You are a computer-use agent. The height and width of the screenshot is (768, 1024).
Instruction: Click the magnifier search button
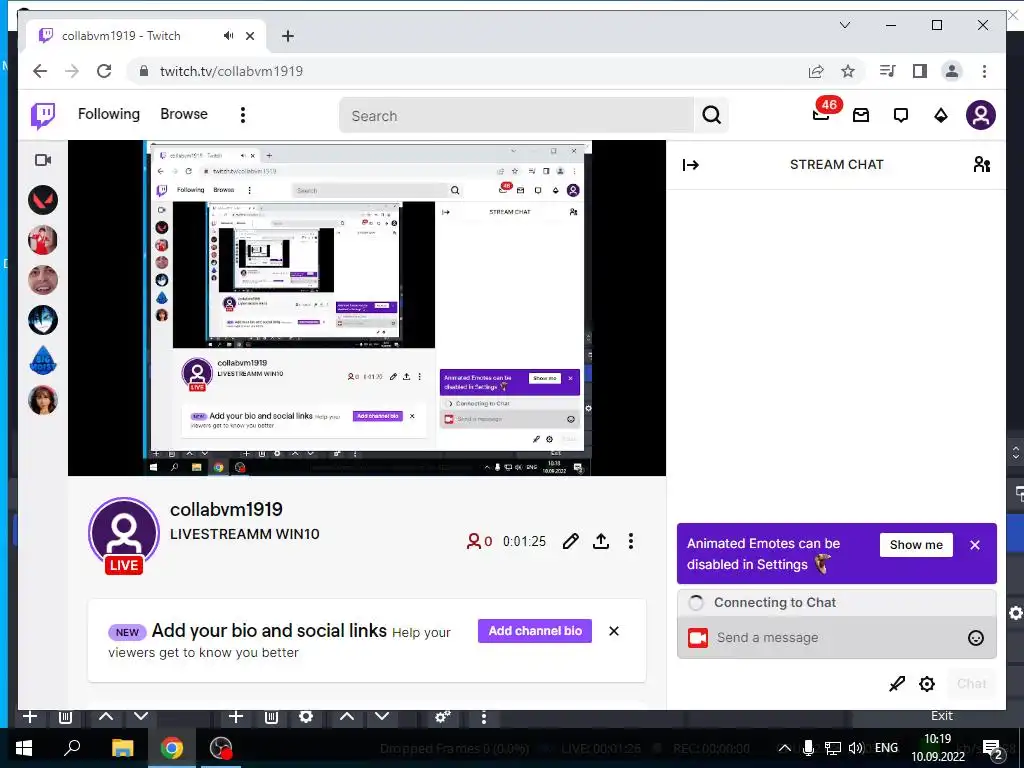point(711,116)
